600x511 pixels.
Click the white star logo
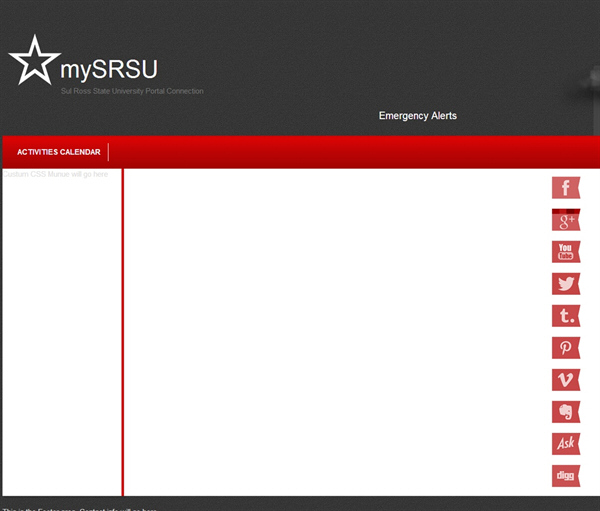tap(33, 60)
